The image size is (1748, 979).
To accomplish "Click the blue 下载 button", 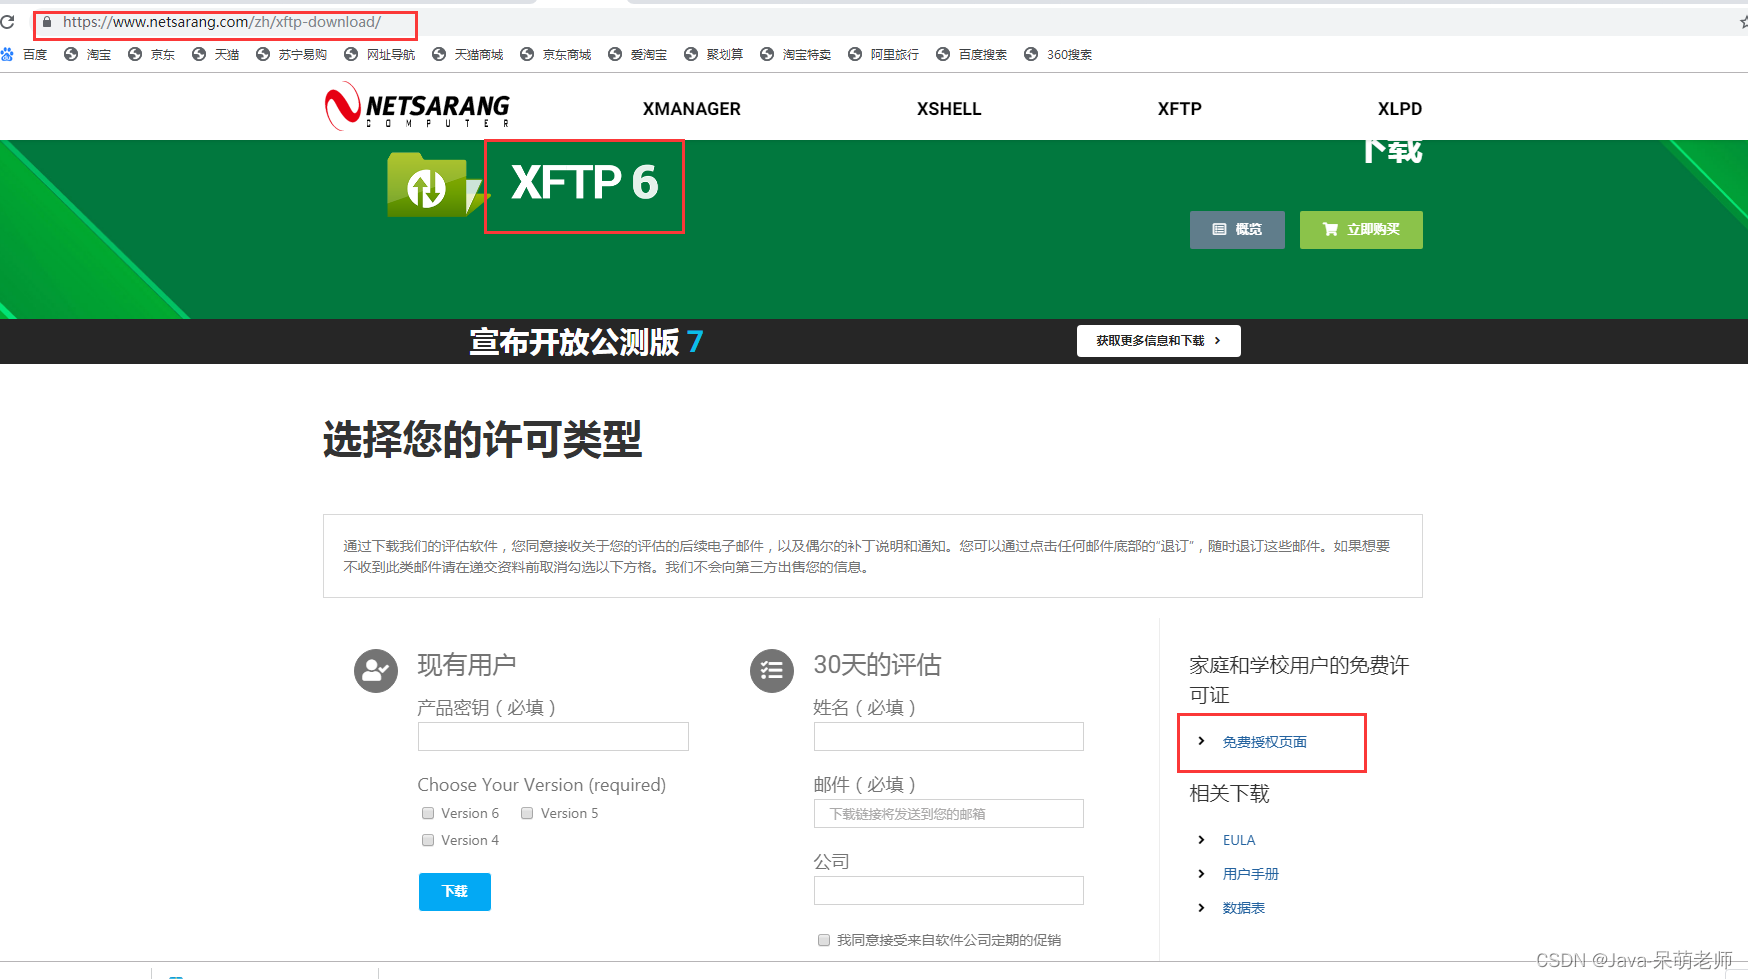I will pyautogui.click(x=455, y=892).
